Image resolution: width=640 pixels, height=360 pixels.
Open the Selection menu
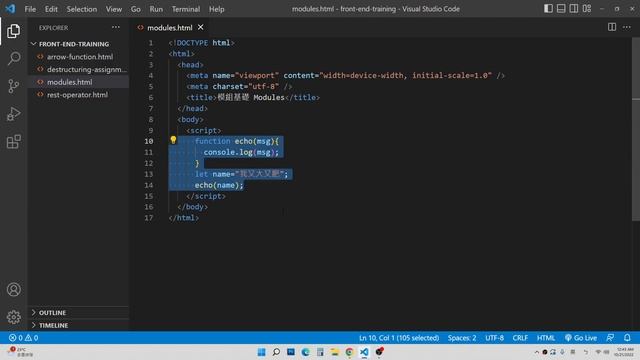pos(82,9)
